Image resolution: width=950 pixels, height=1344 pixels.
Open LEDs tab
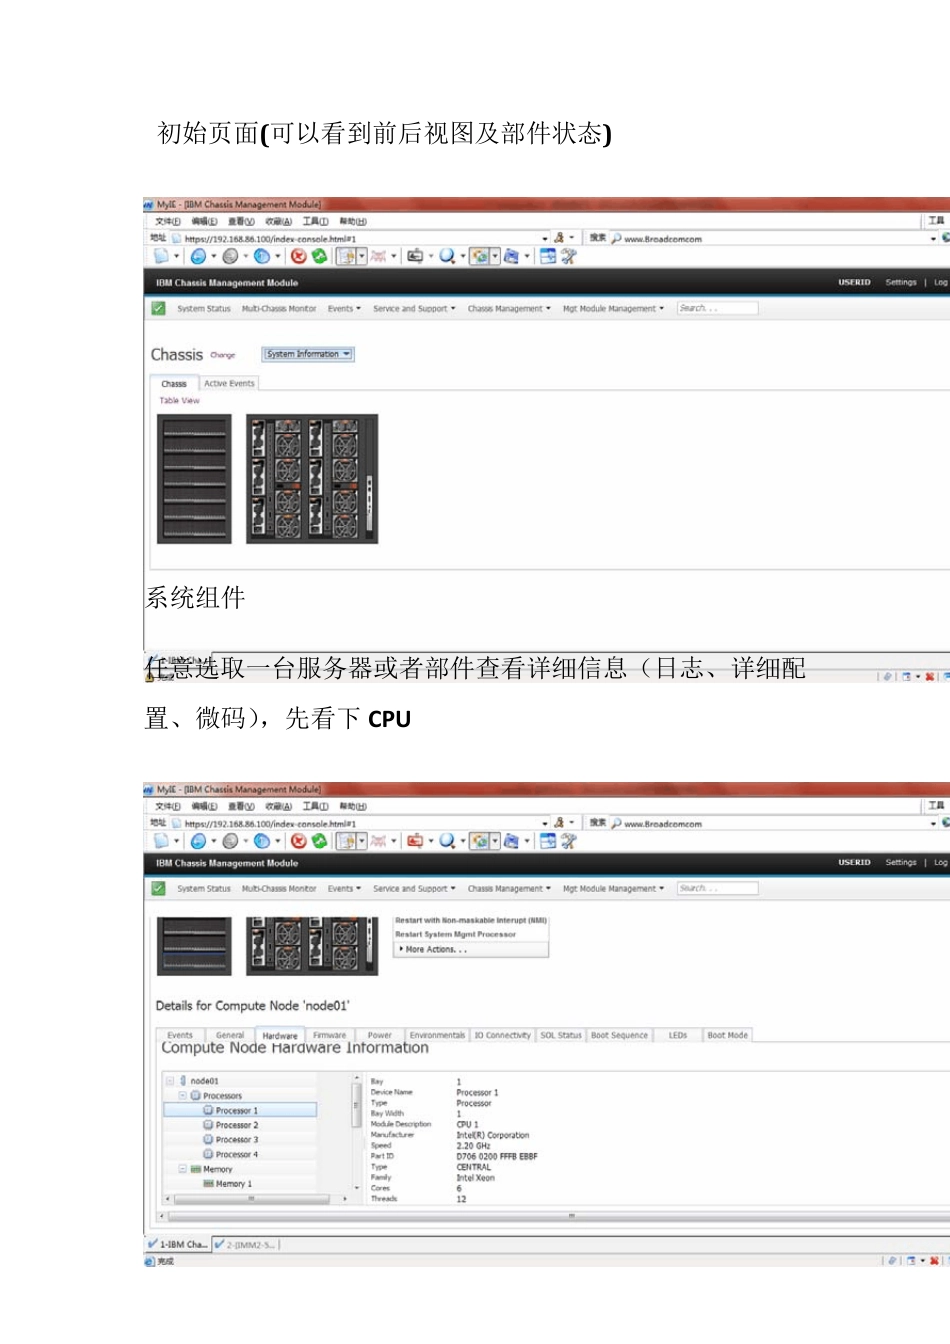tap(678, 1035)
